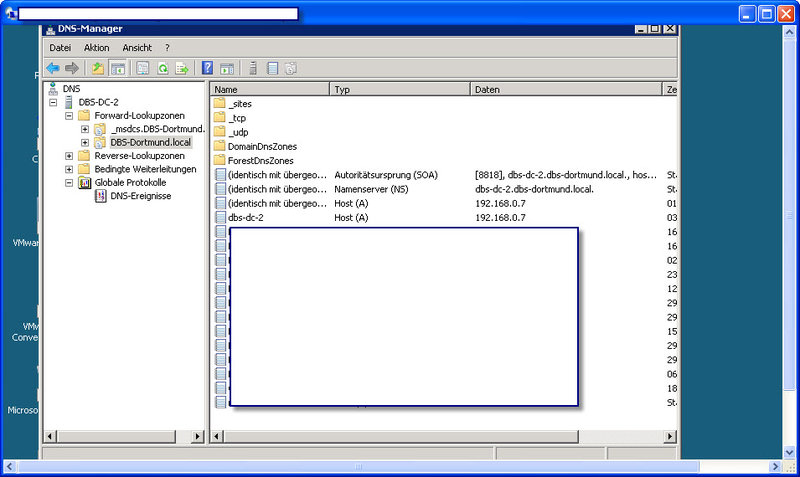
Task: Click the gray Forward arrow toolbar icon
Action: click(71, 68)
